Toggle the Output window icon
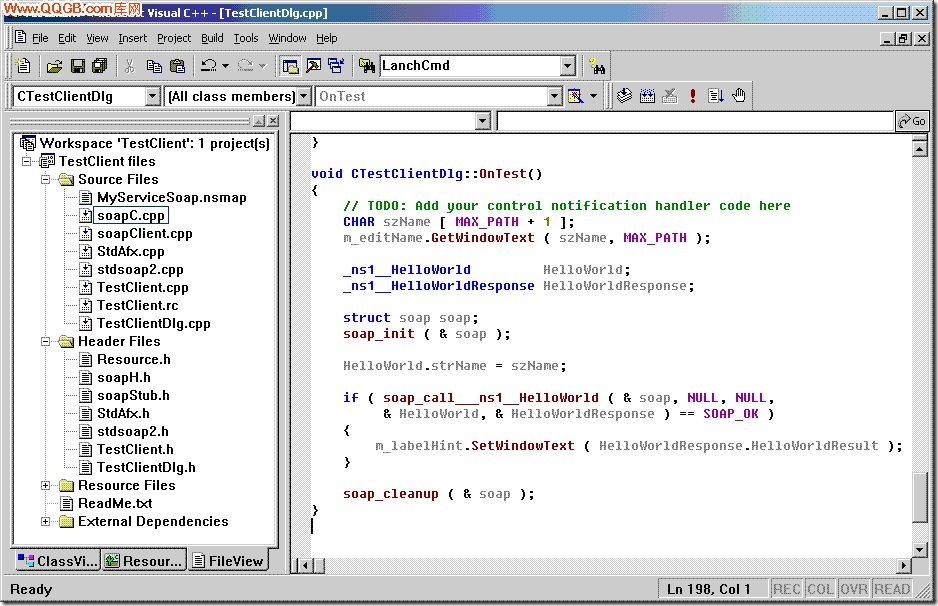Image resolution: width=938 pixels, height=606 pixels. pyautogui.click(x=313, y=66)
